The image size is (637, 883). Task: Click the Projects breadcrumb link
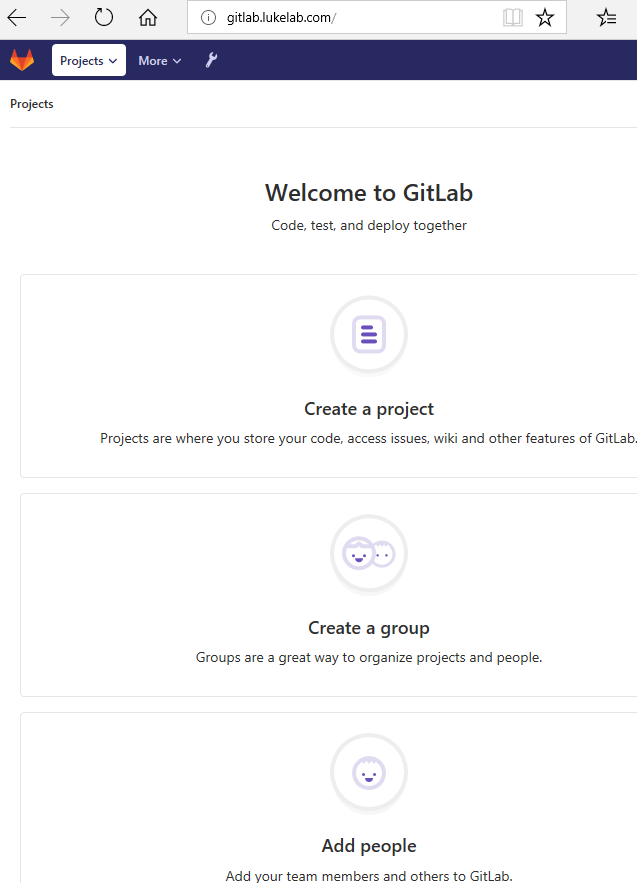[32, 104]
